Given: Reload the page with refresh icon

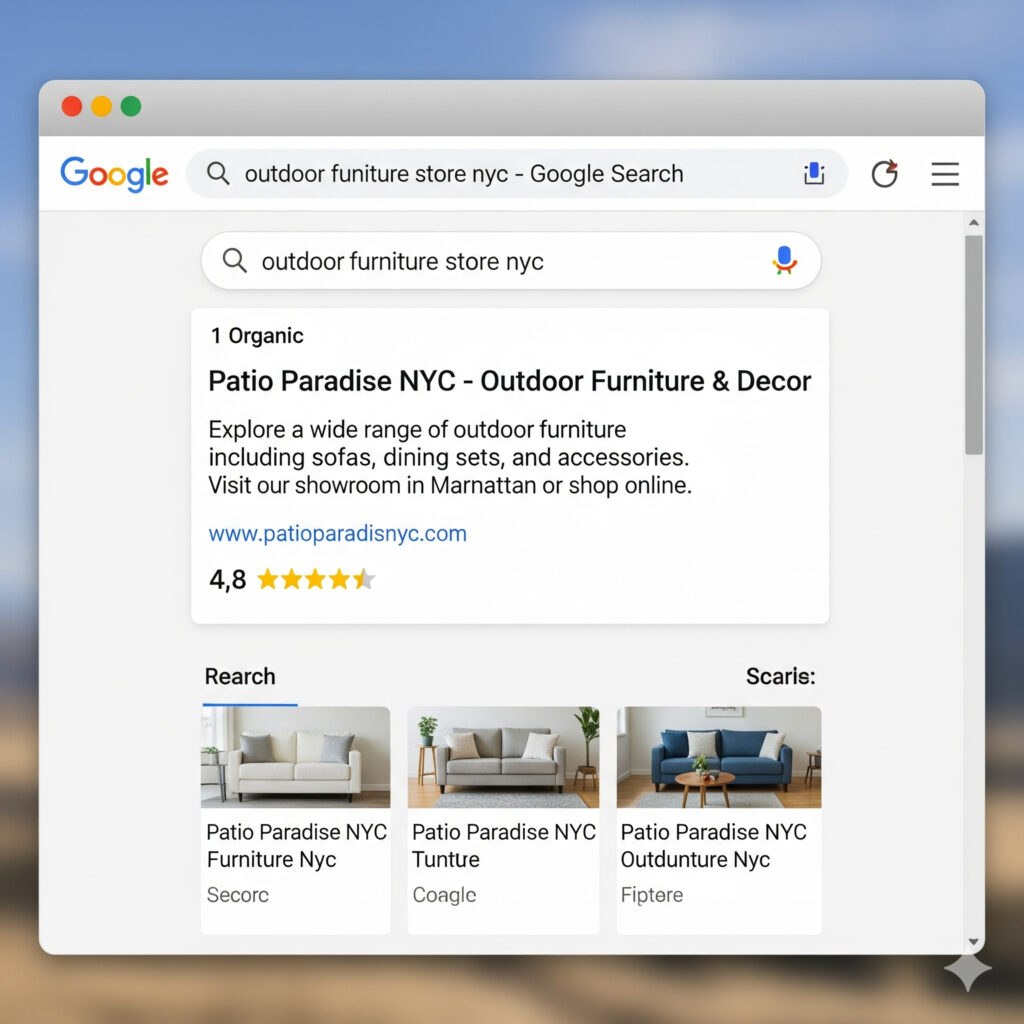Looking at the screenshot, I should click(885, 174).
